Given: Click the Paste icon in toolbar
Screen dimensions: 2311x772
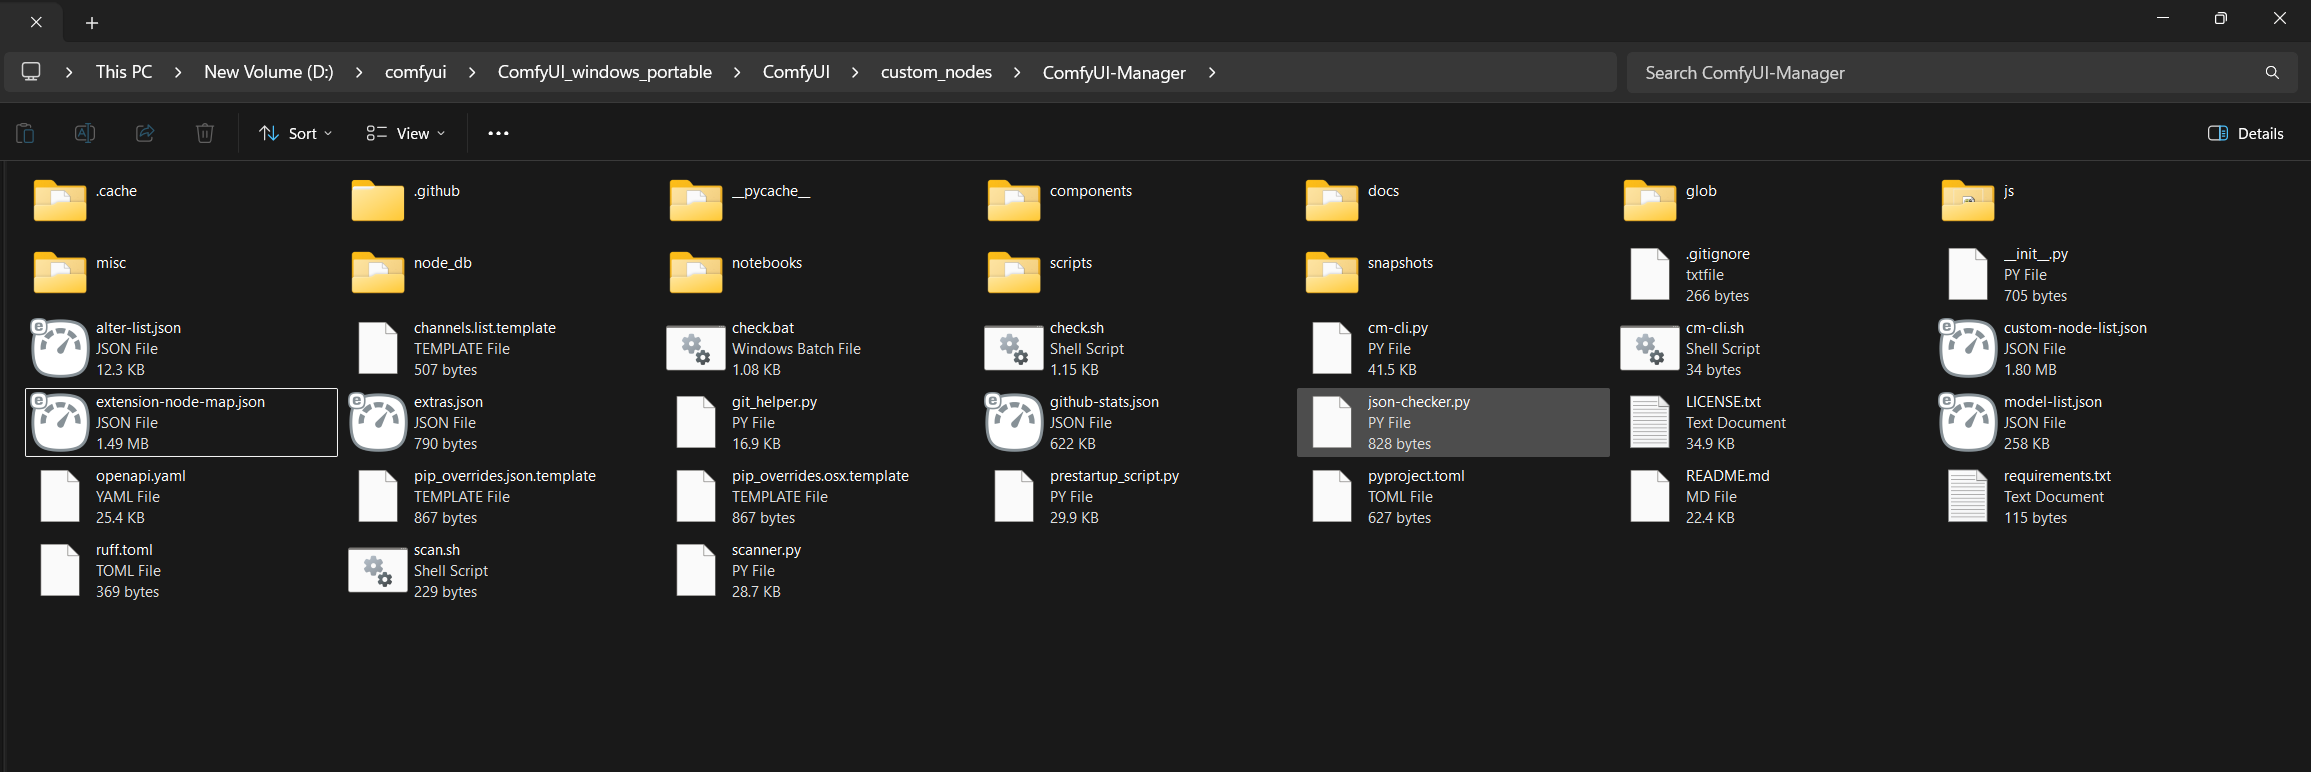Looking at the screenshot, I should (x=25, y=133).
